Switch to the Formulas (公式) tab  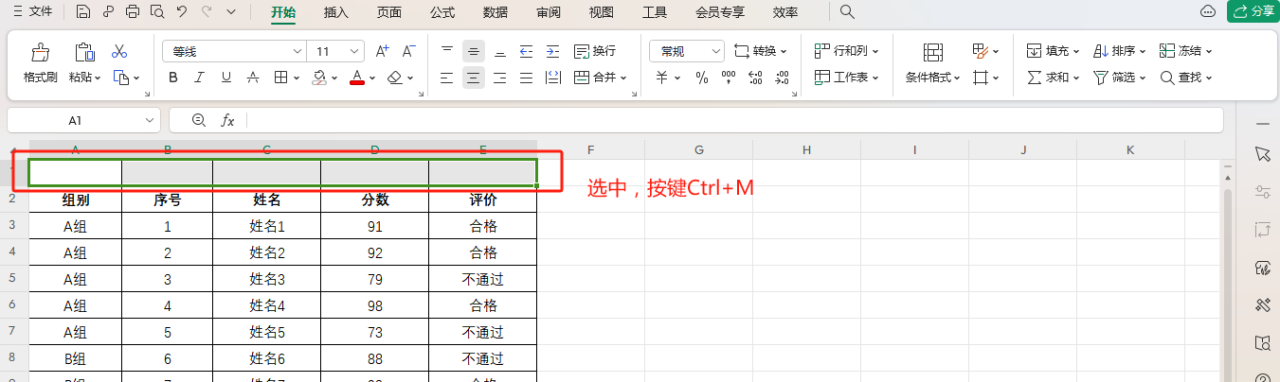pos(442,12)
